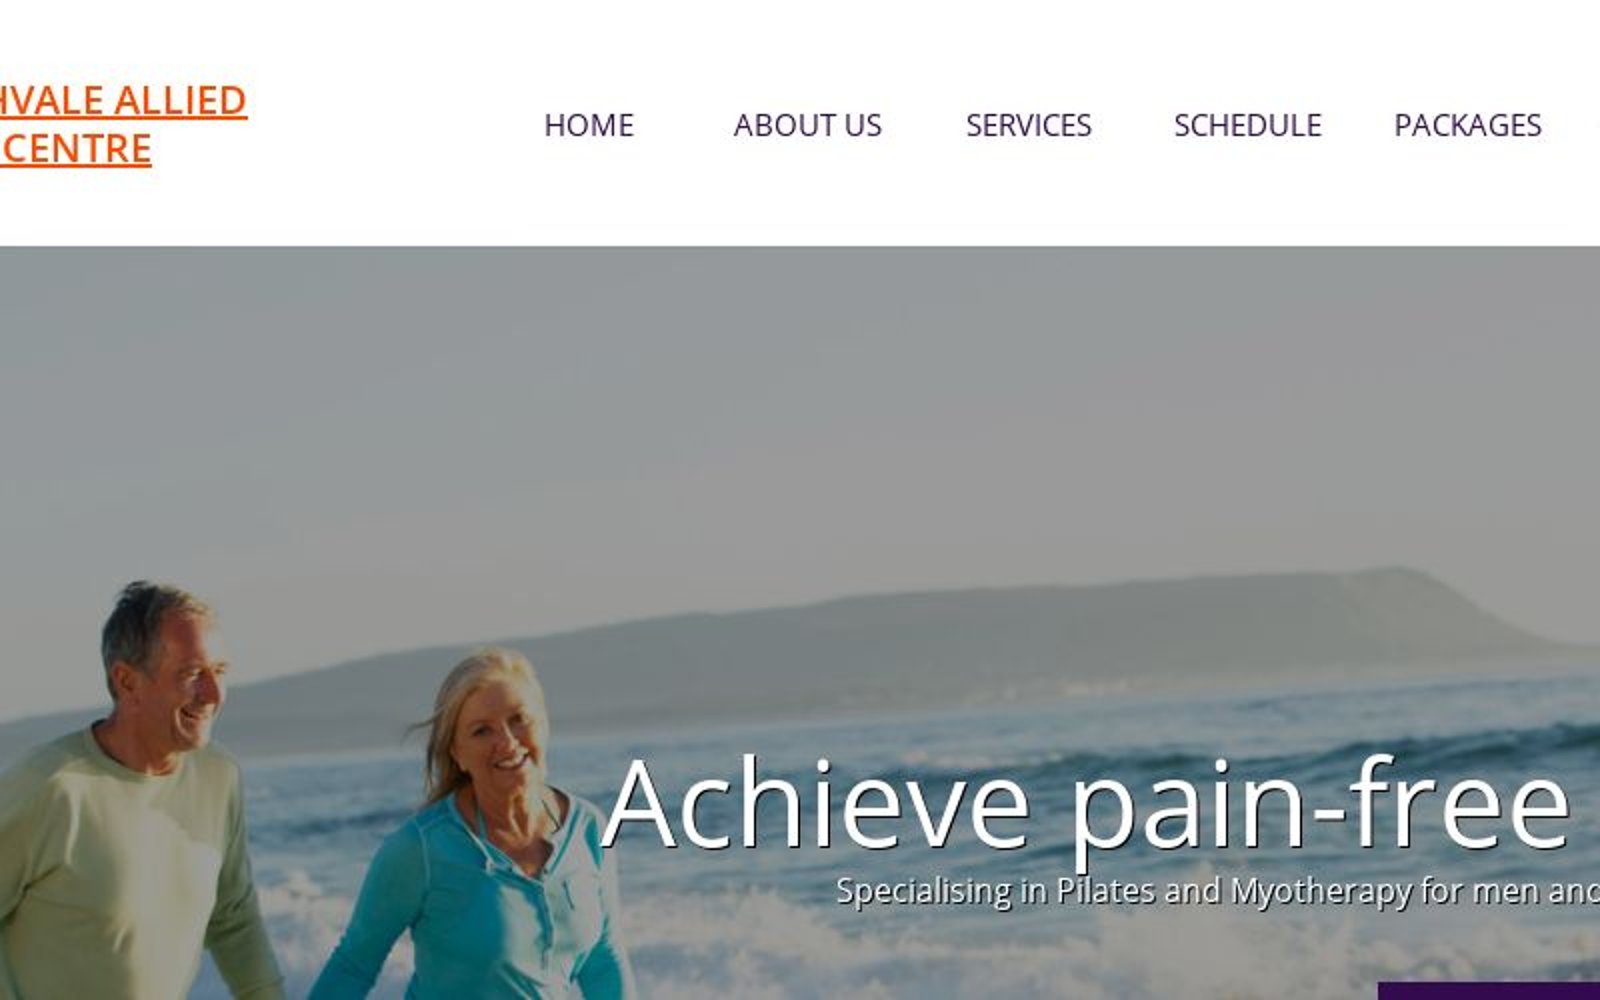Viewport: 1600px width, 1000px height.
Task: Click the hazy sky area of the hero image
Action: tap(800, 400)
